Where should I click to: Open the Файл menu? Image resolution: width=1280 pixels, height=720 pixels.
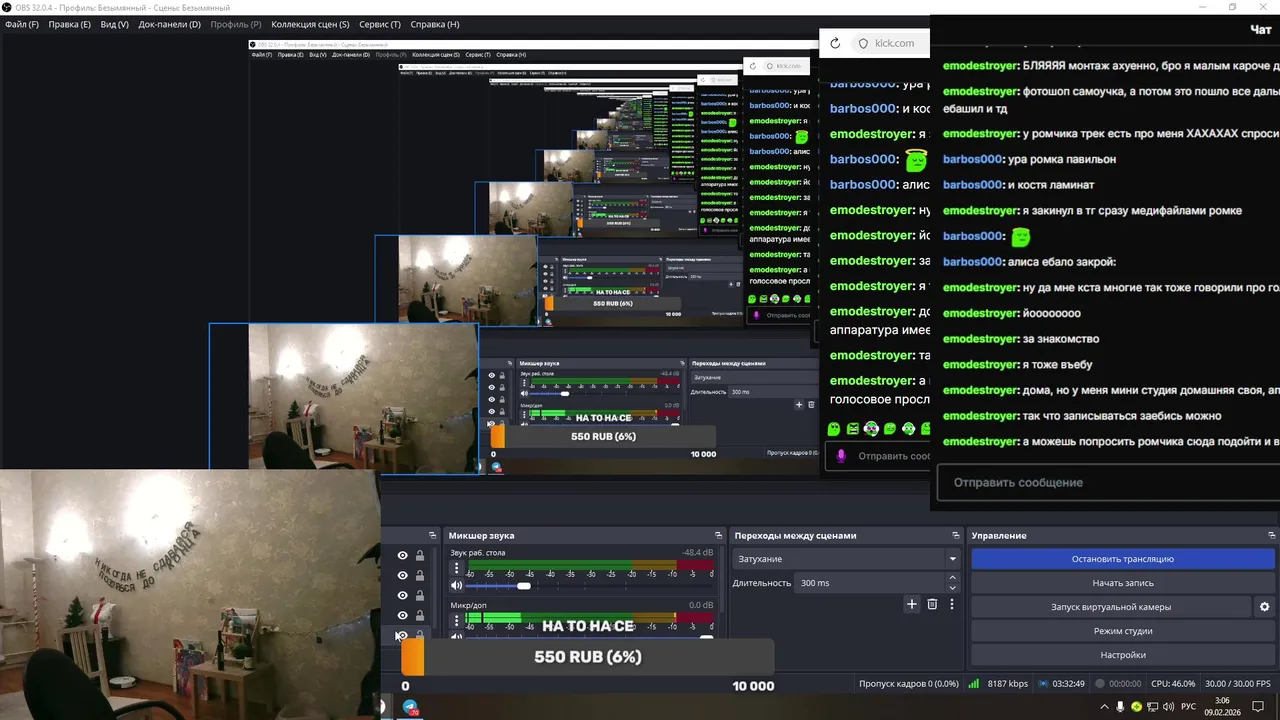[x=22, y=24]
